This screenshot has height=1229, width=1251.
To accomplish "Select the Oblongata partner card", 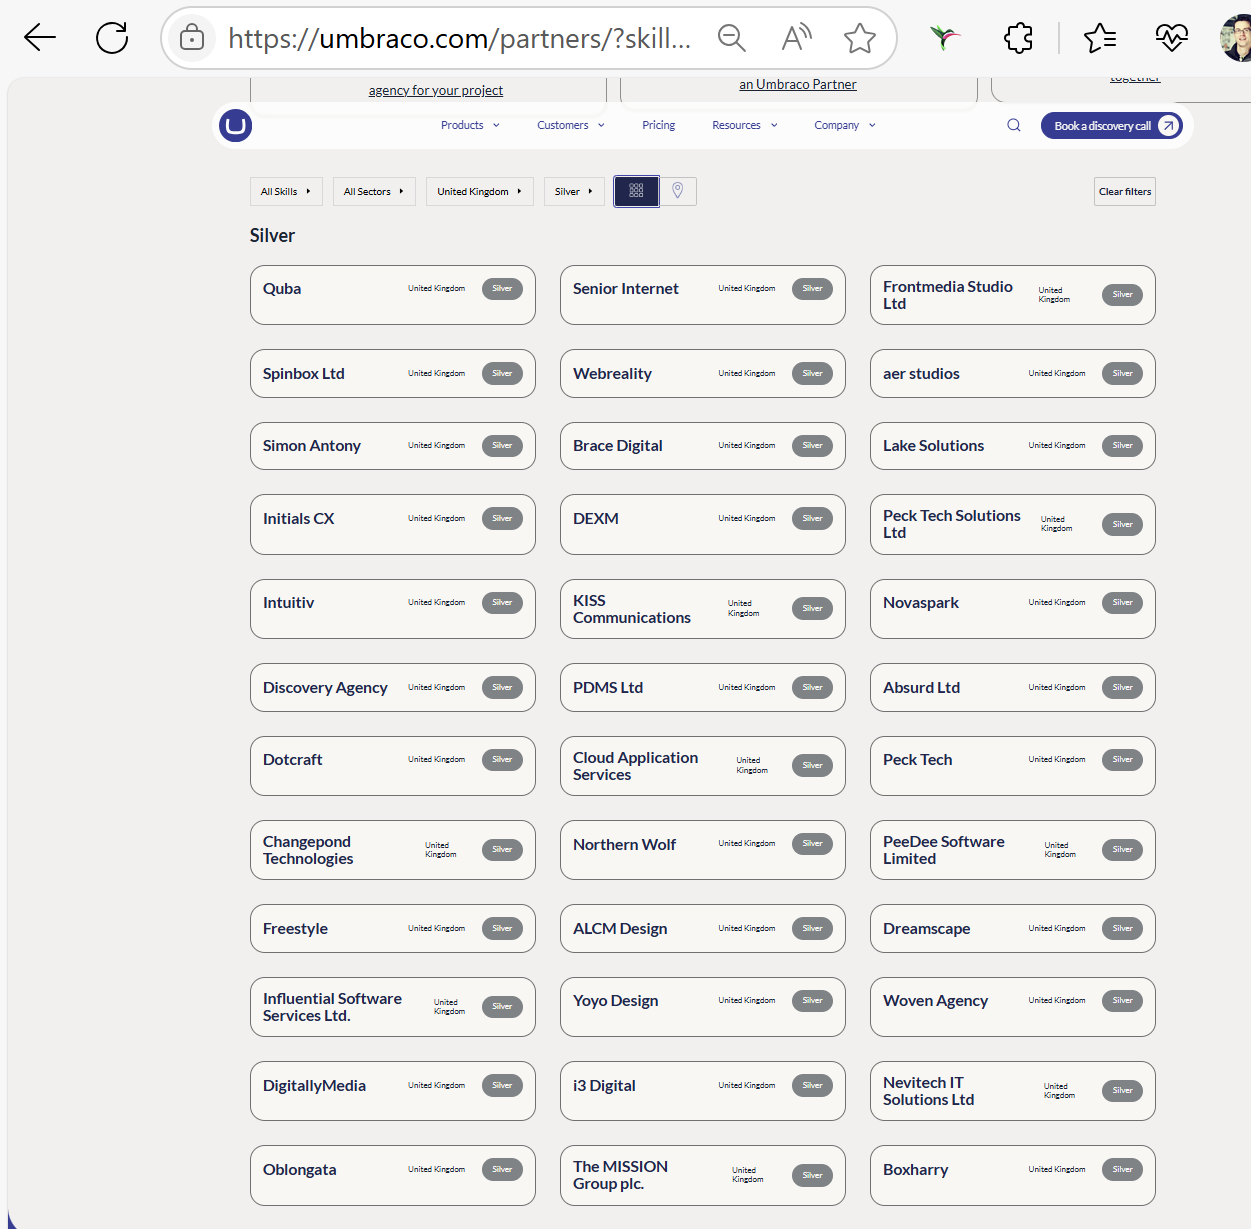I will pyautogui.click(x=393, y=1176).
